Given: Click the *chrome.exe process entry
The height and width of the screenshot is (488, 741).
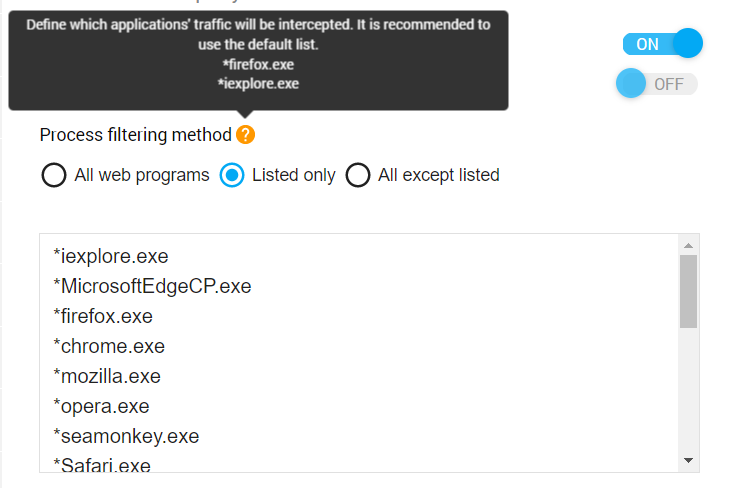Looking at the screenshot, I should tap(109, 347).
